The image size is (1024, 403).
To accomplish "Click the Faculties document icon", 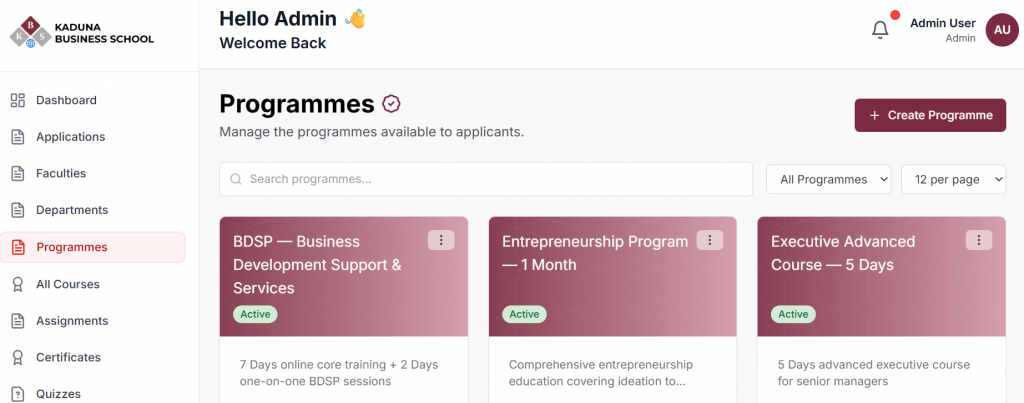I will click(17, 173).
